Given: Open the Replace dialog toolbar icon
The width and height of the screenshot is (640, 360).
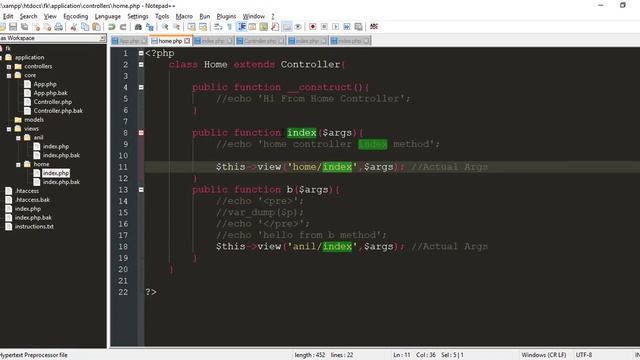Looking at the screenshot, I should coord(149,27).
